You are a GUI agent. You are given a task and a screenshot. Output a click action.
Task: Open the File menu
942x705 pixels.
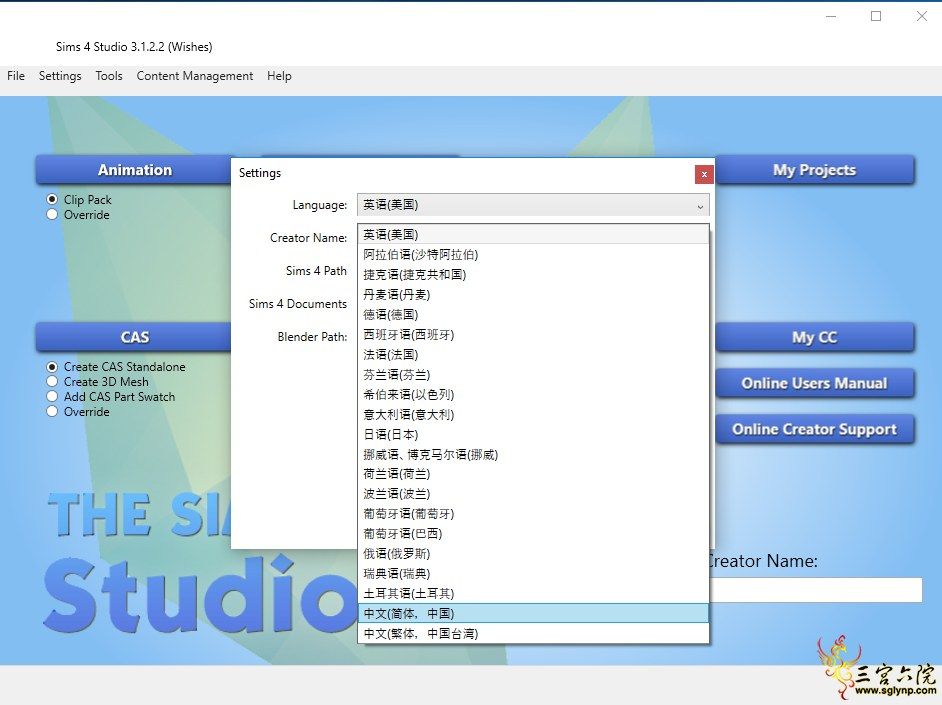[16, 76]
